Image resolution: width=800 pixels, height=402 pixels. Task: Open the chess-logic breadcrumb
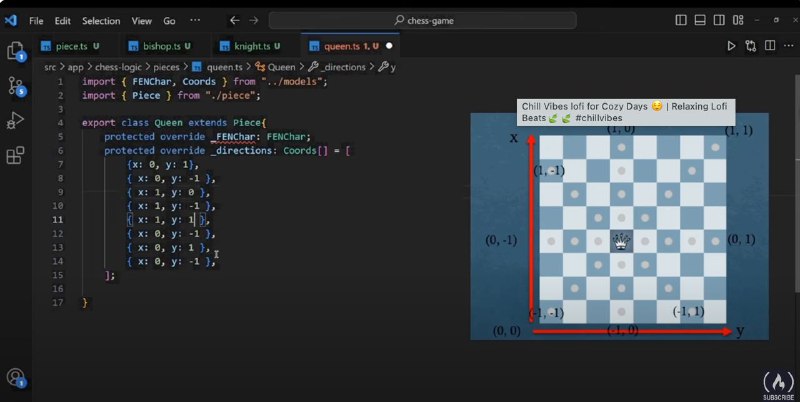tap(118, 67)
